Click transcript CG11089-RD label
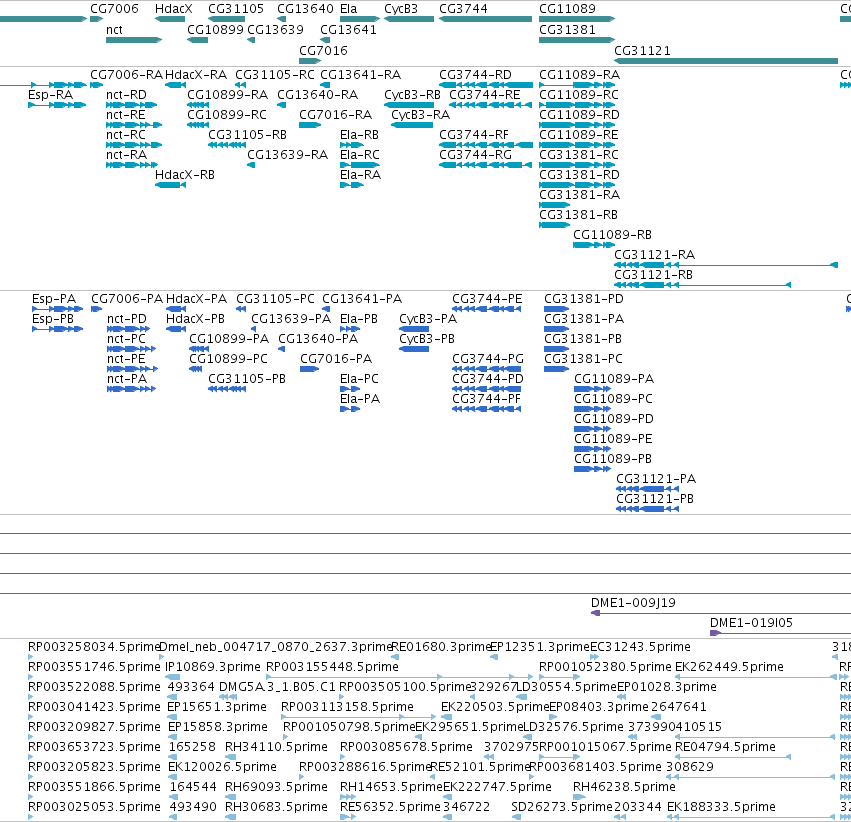The image size is (851, 822). (x=579, y=114)
